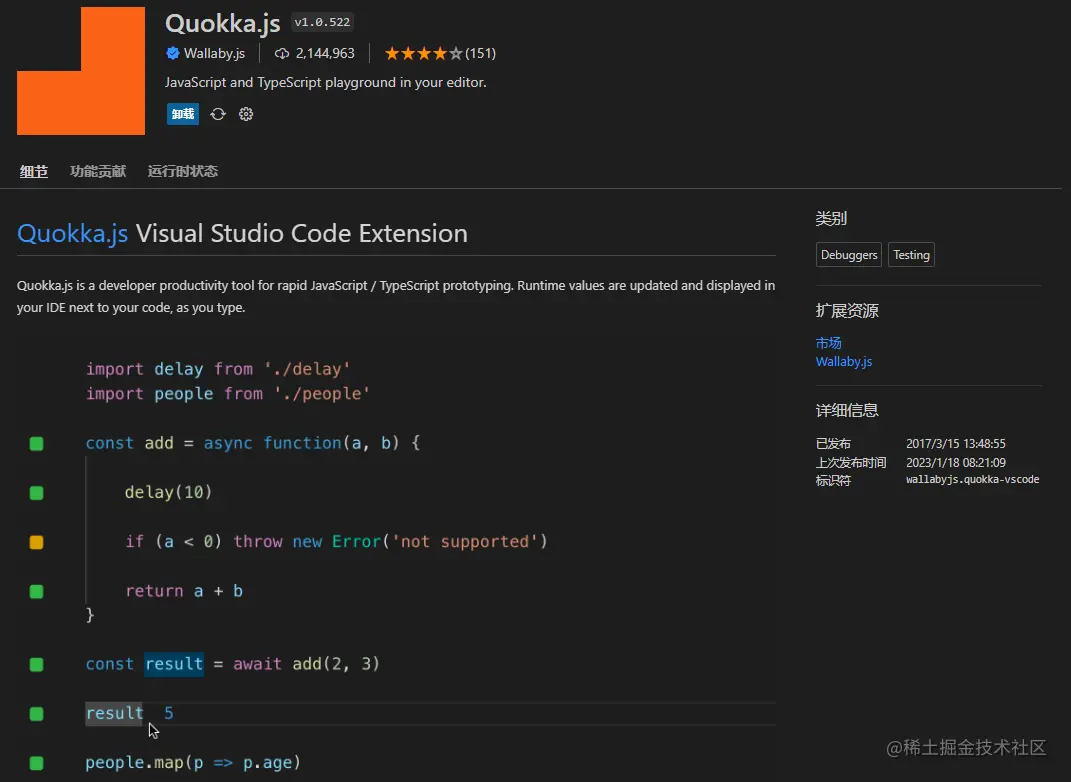Image resolution: width=1071 pixels, height=782 pixels.
Task: Click the sync/auto-update icon next to 卸载
Action: click(x=218, y=114)
